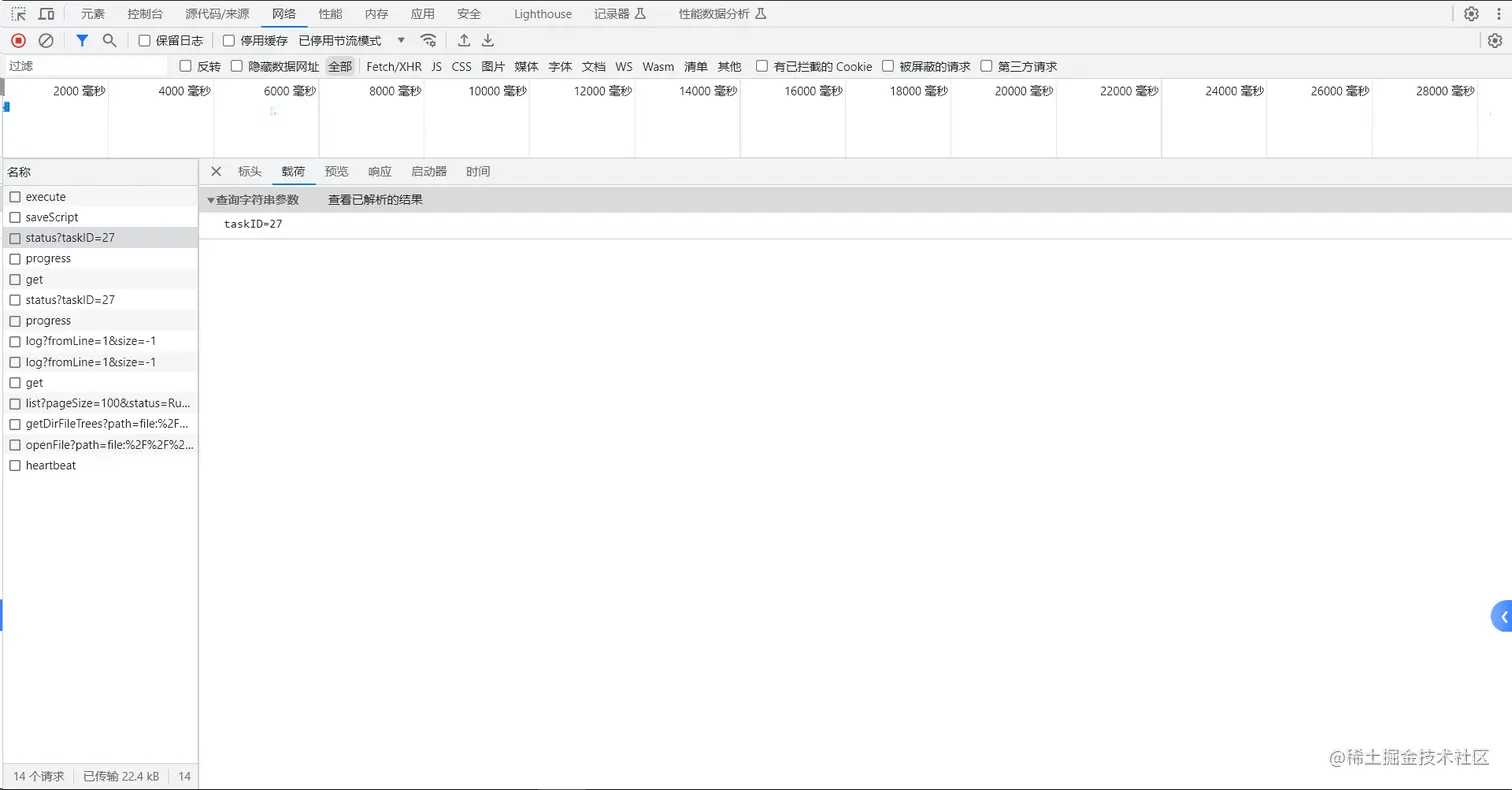Toggle the device toolbar icon
This screenshot has width=1512, height=790.
click(x=46, y=14)
